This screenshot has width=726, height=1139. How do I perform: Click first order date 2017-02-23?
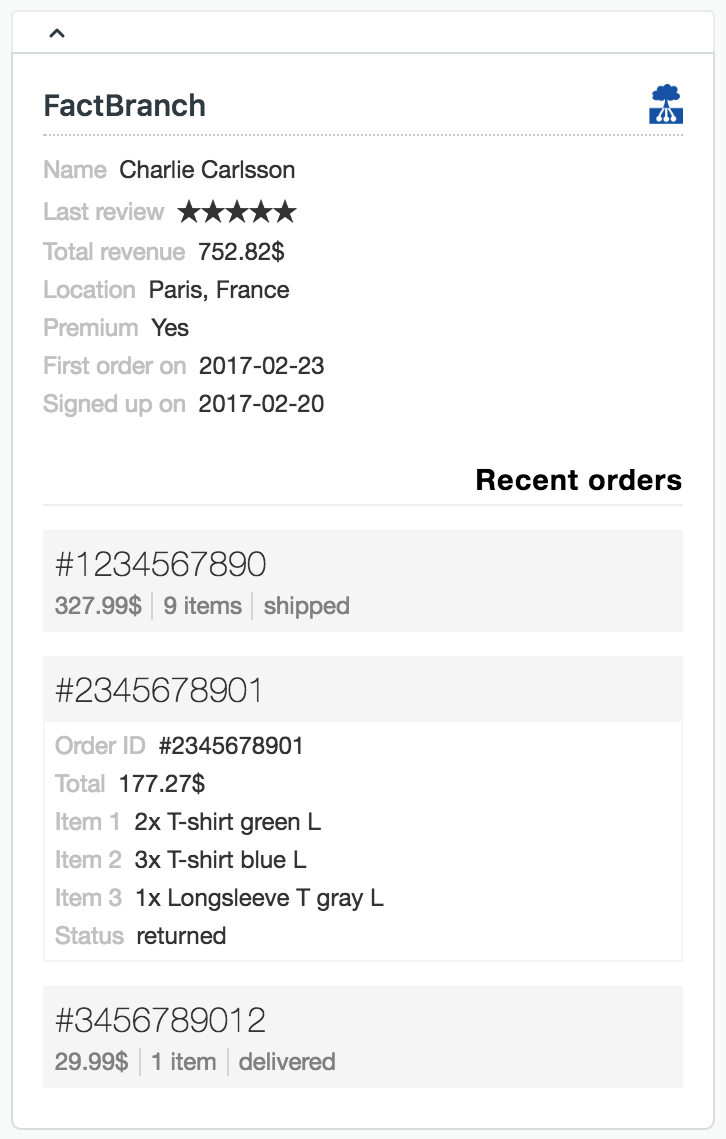pos(261,366)
